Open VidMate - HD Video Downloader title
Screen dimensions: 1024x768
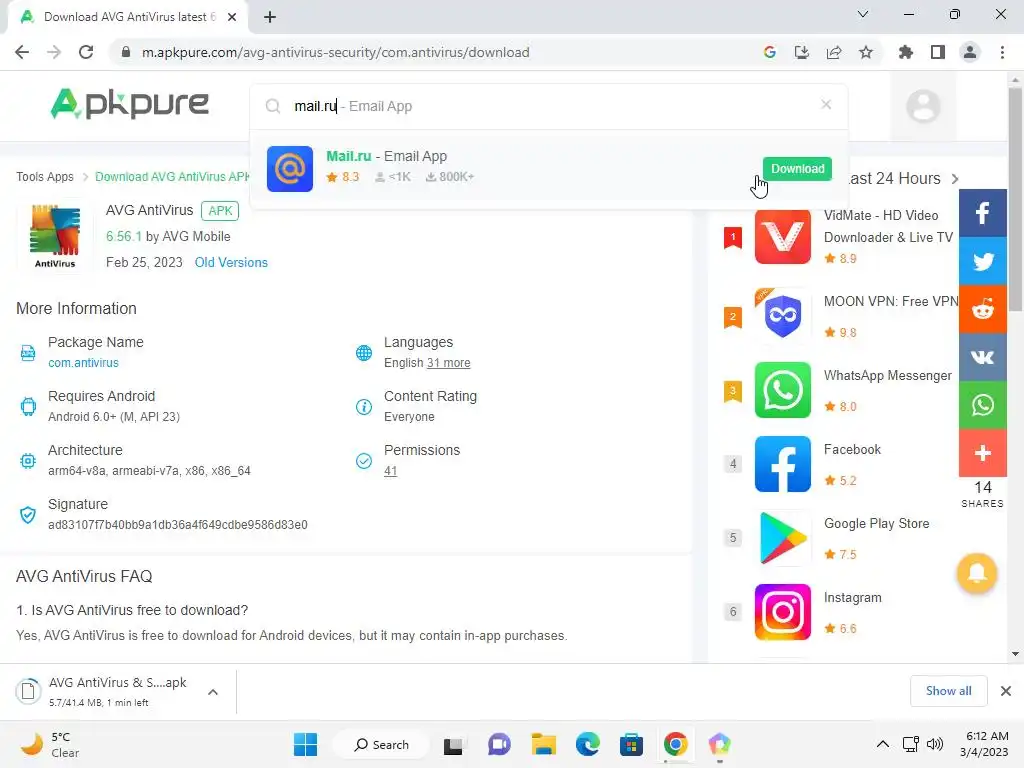pos(888,226)
